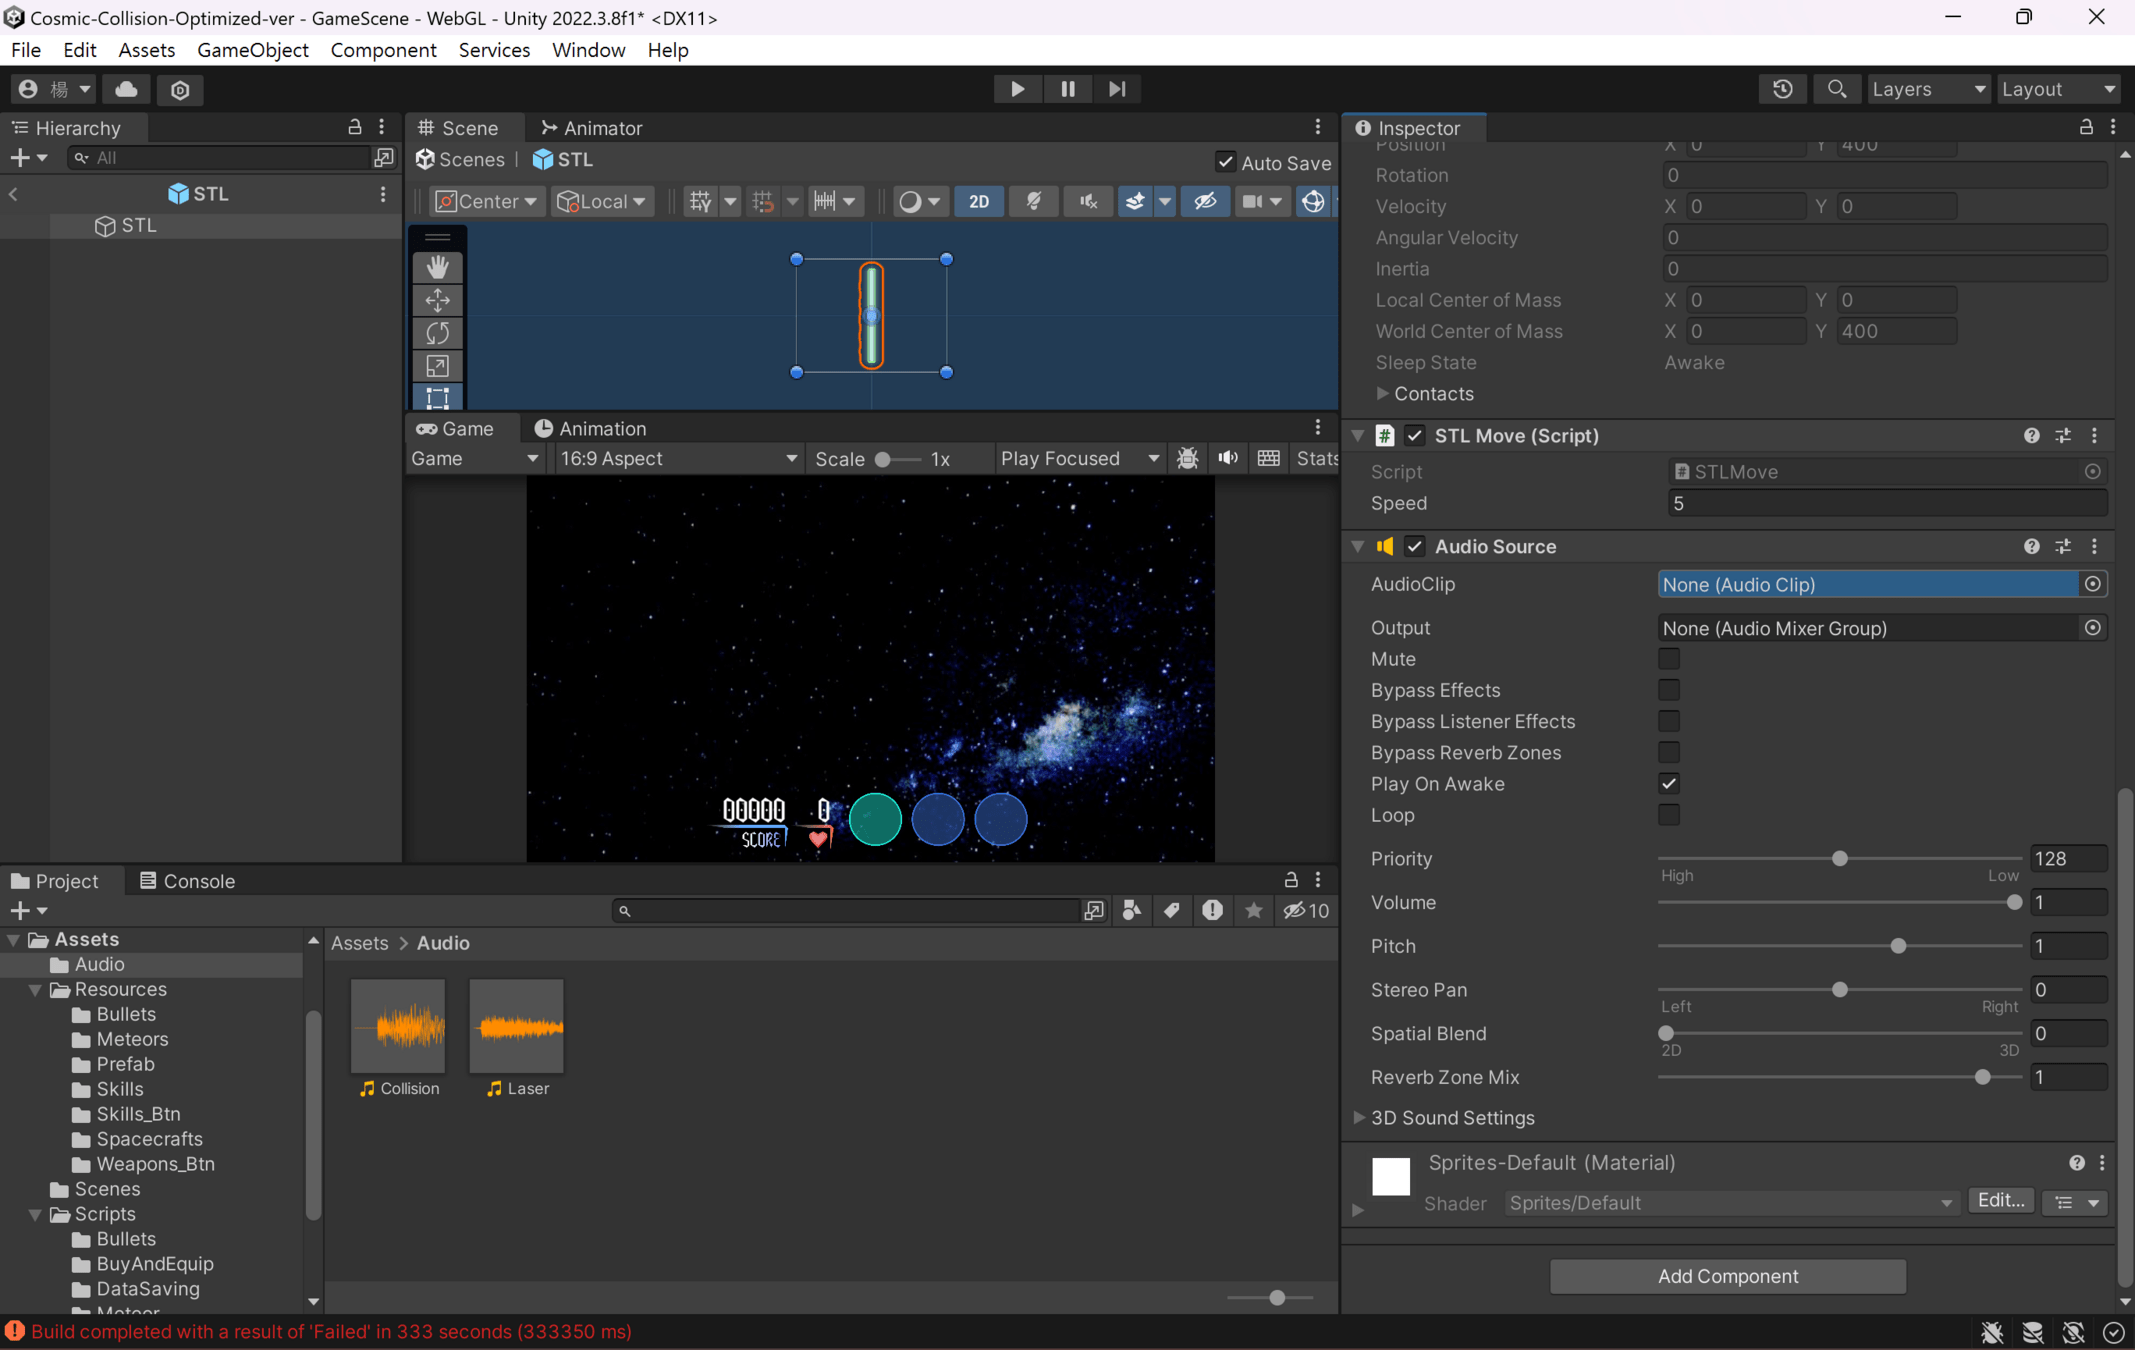
Task: Select the Hand tool in Scene view
Action: (437, 267)
